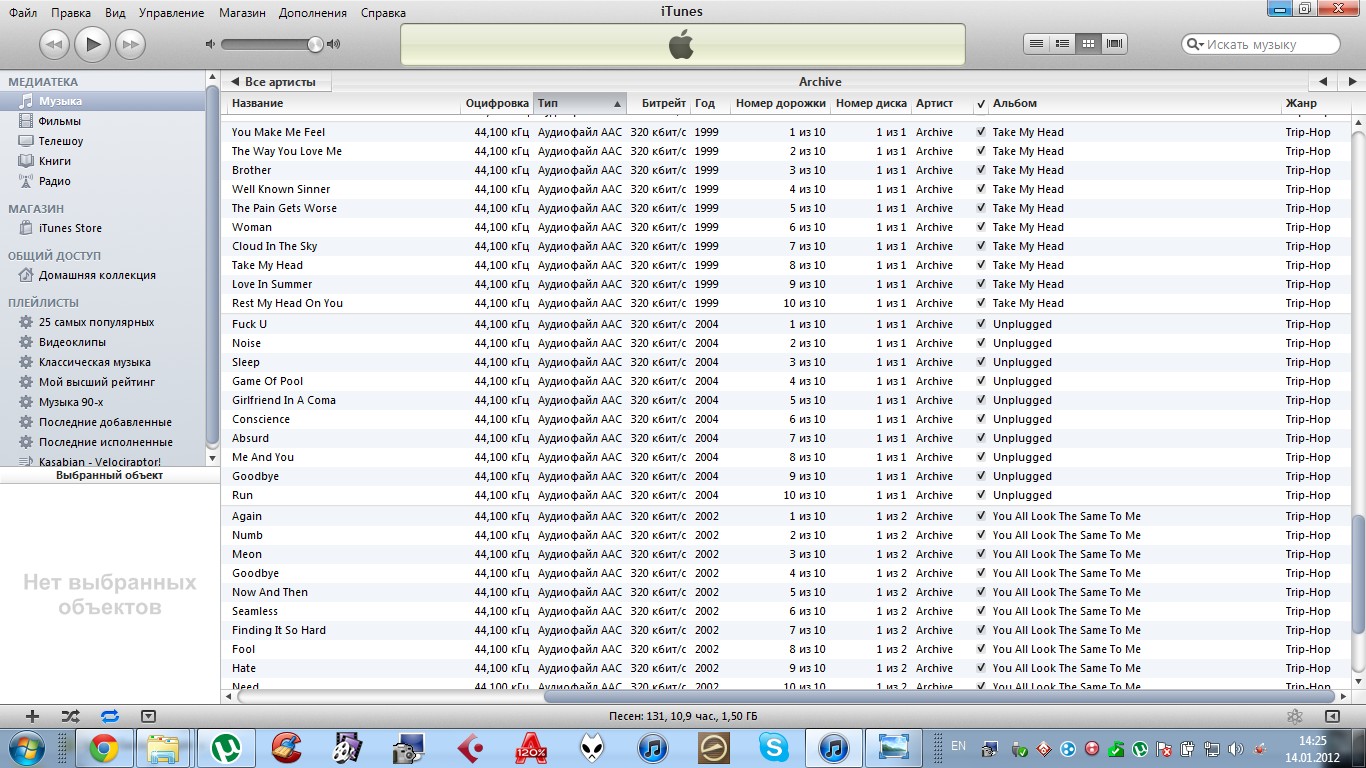1366x768 pixels.
Task: Switch to grid view
Action: pos(1089,44)
